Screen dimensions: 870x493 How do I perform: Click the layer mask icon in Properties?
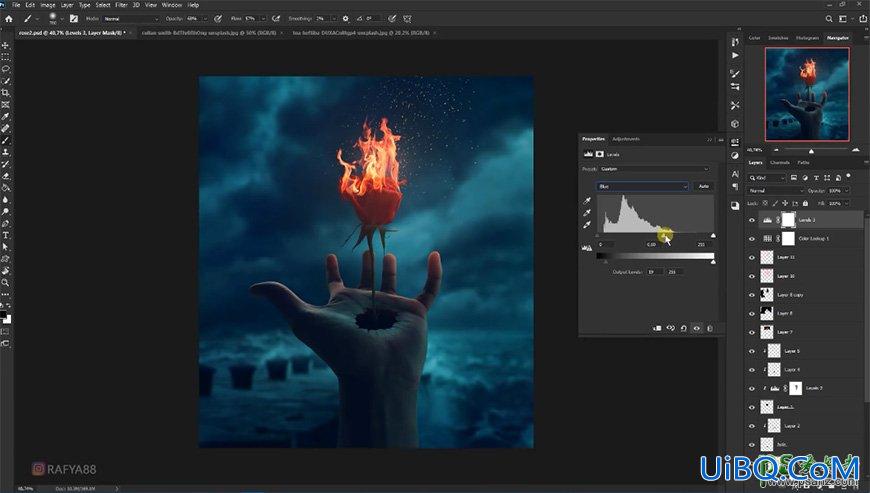click(x=600, y=154)
